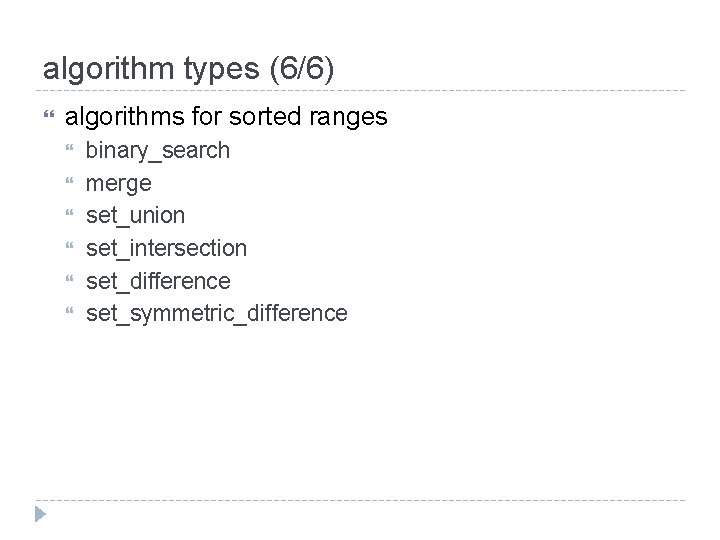Click the bullet marker beside merge
This screenshot has width=720, height=540.
(69, 184)
